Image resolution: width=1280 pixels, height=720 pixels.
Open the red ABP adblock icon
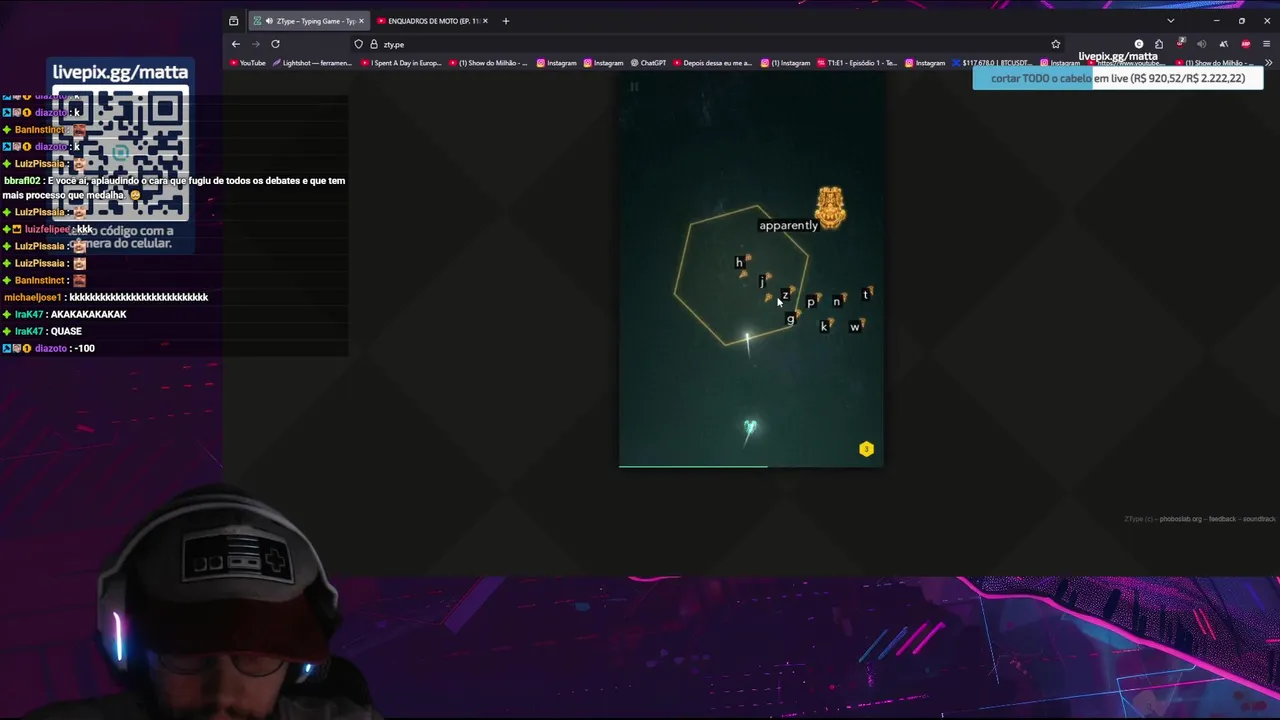[1245, 44]
